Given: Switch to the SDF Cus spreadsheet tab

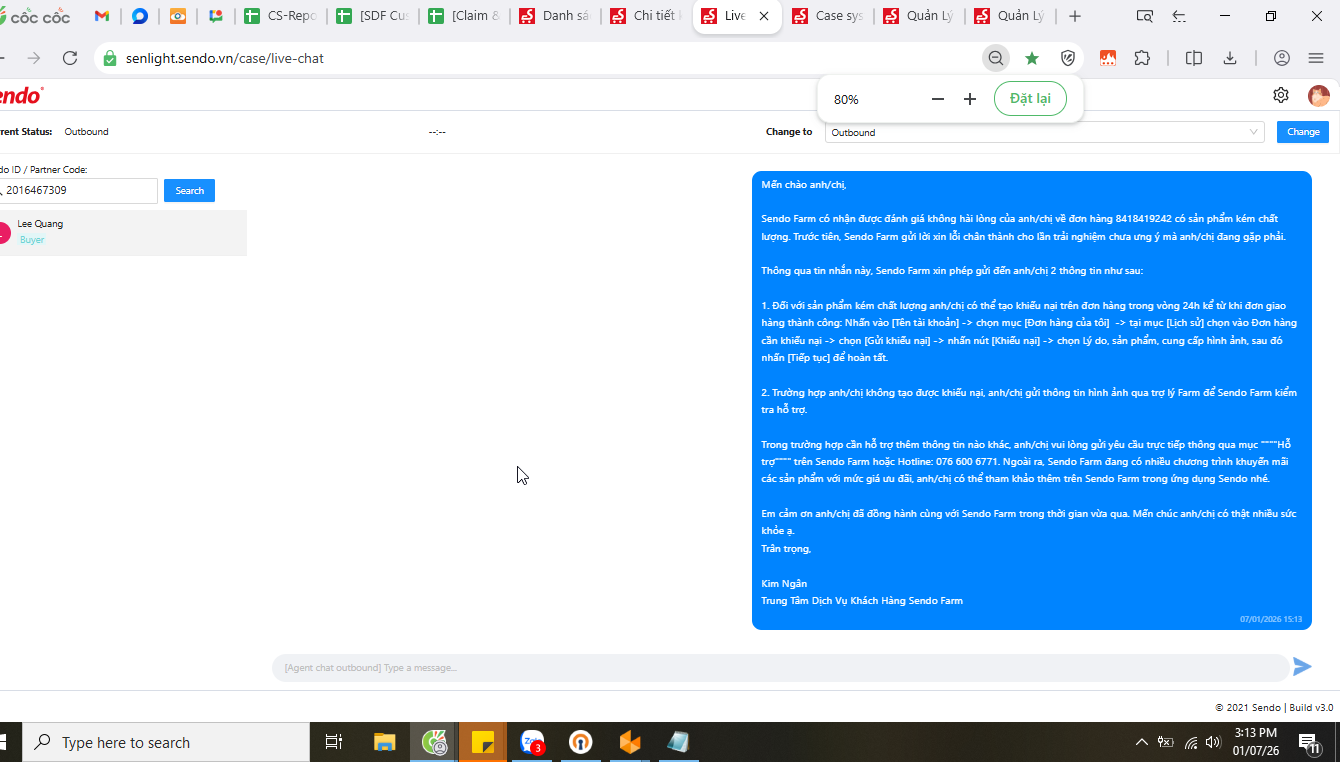Looking at the screenshot, I should coord(372,16).
